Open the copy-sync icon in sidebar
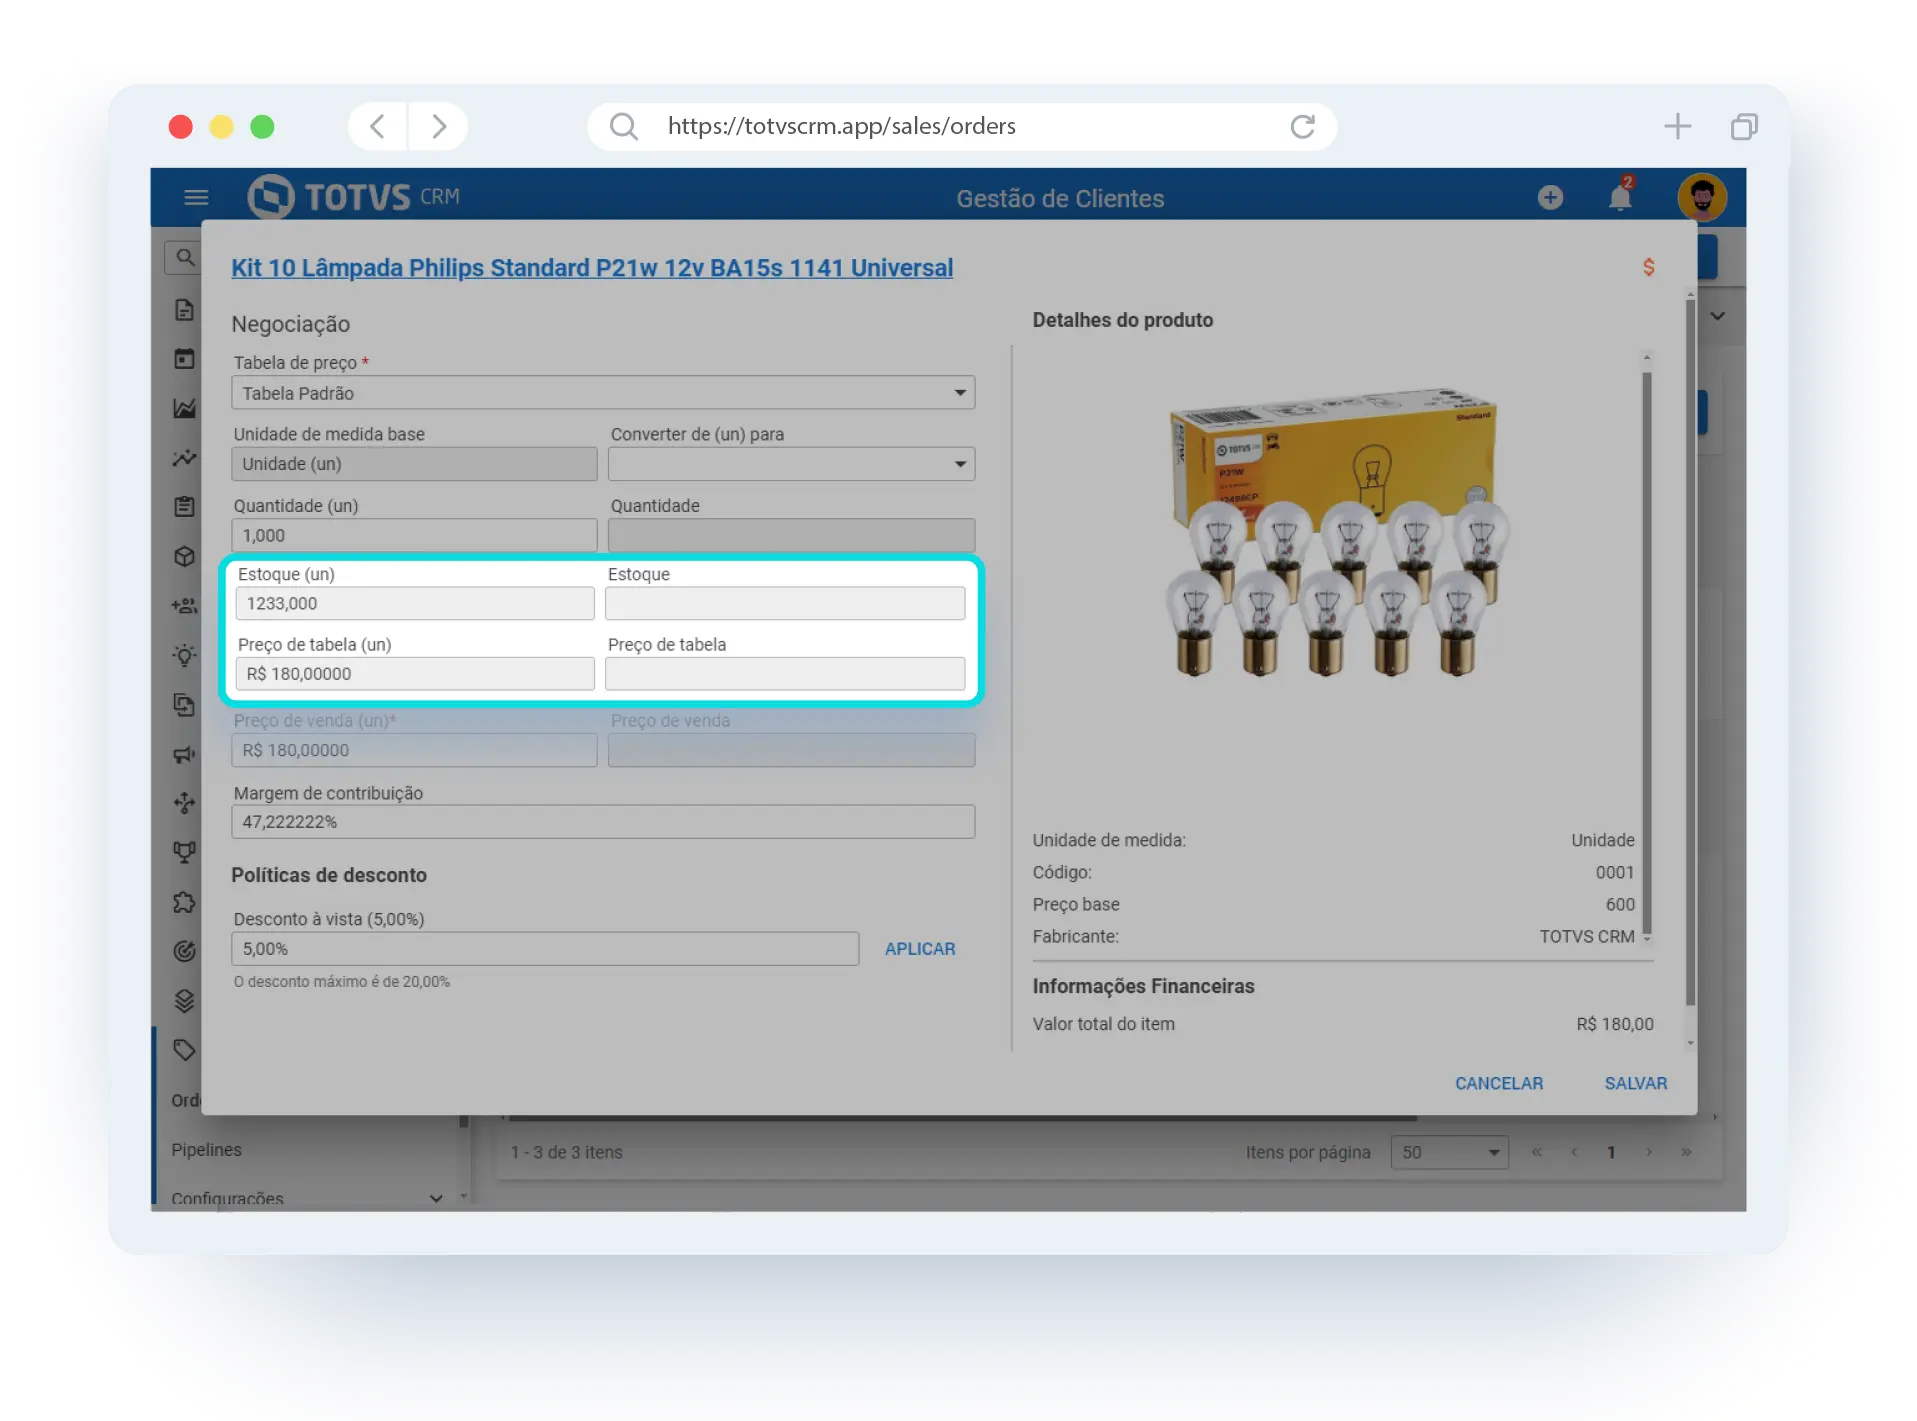 [x=185, y=705]
